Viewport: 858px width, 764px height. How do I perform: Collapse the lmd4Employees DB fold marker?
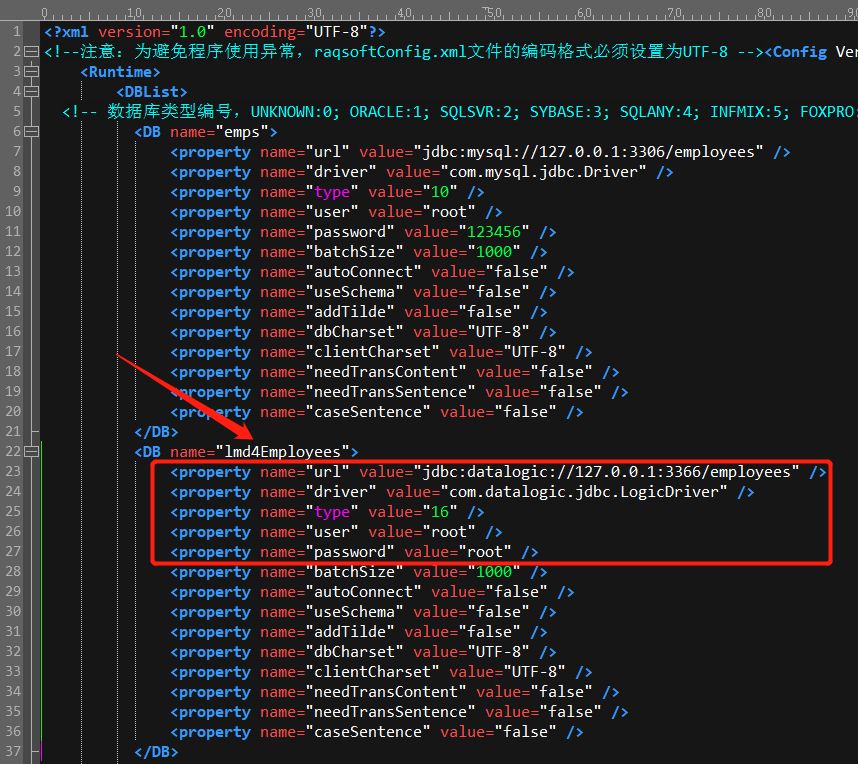pos(32,452)
